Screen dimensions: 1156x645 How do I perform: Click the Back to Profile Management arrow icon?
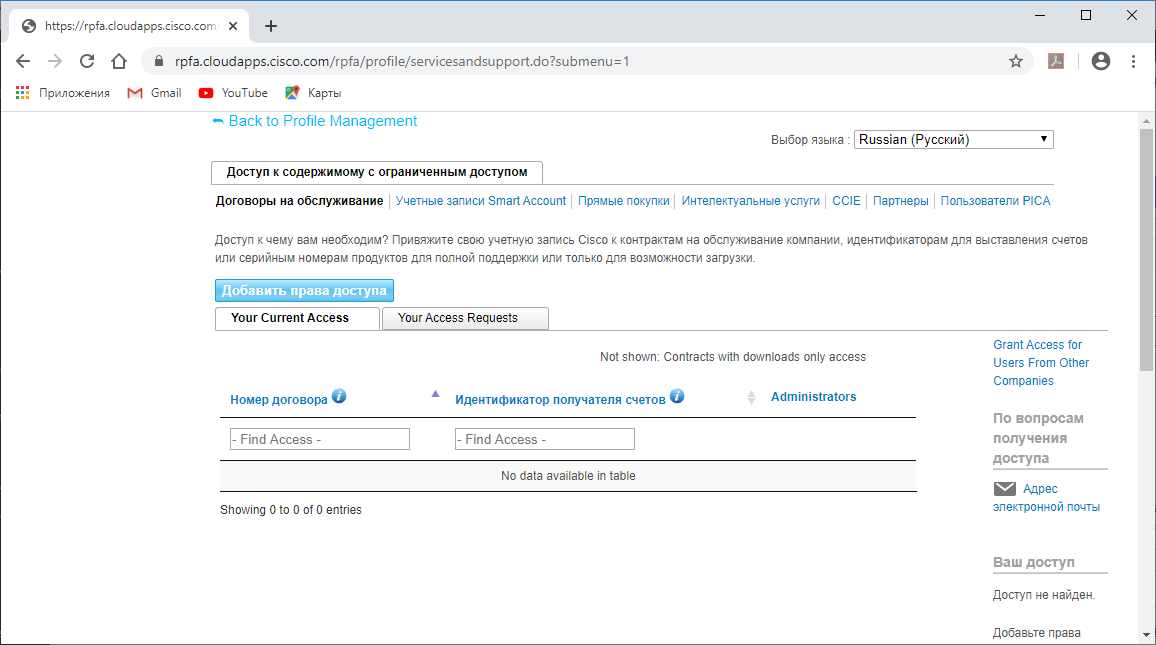point(218,121)
